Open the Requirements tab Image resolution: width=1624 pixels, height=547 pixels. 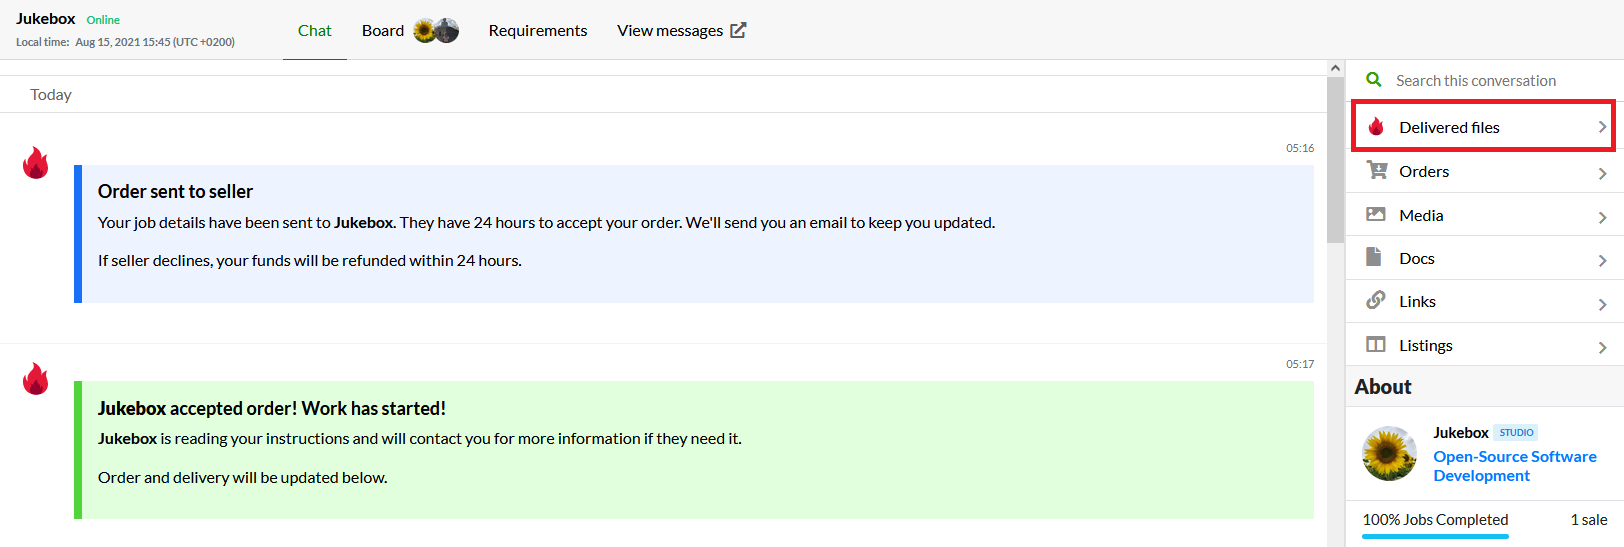pyautogui.click(x=538, y=30)
